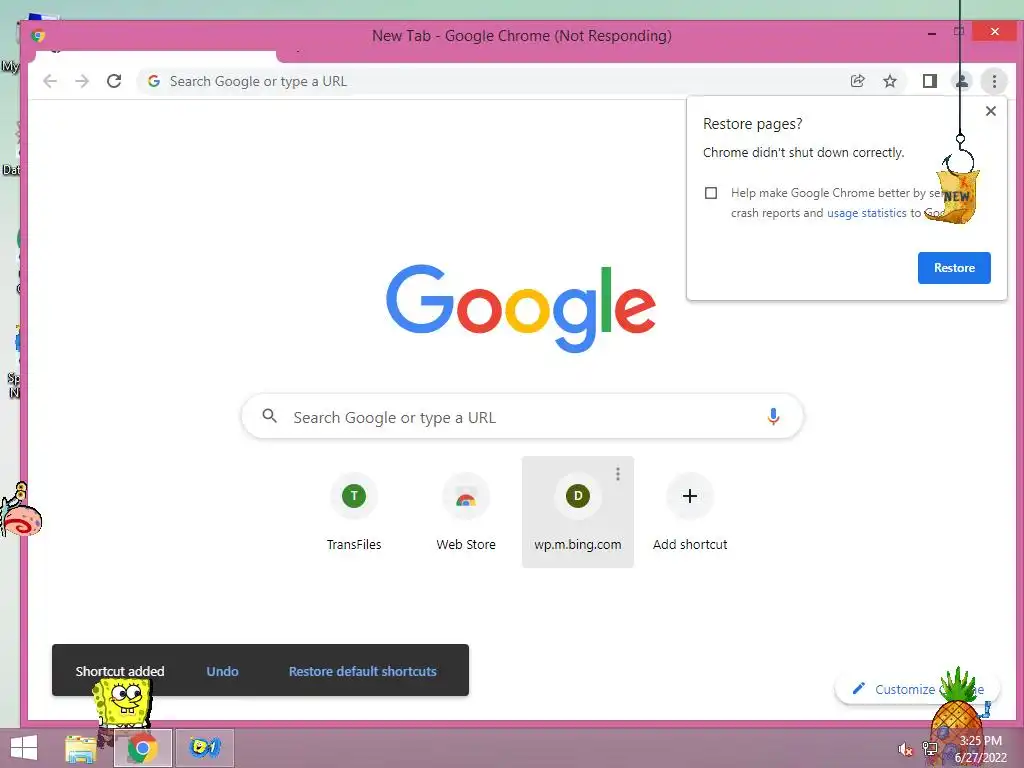
Task: Open File Explorer from taskbar
Action: tap(81, 748)
